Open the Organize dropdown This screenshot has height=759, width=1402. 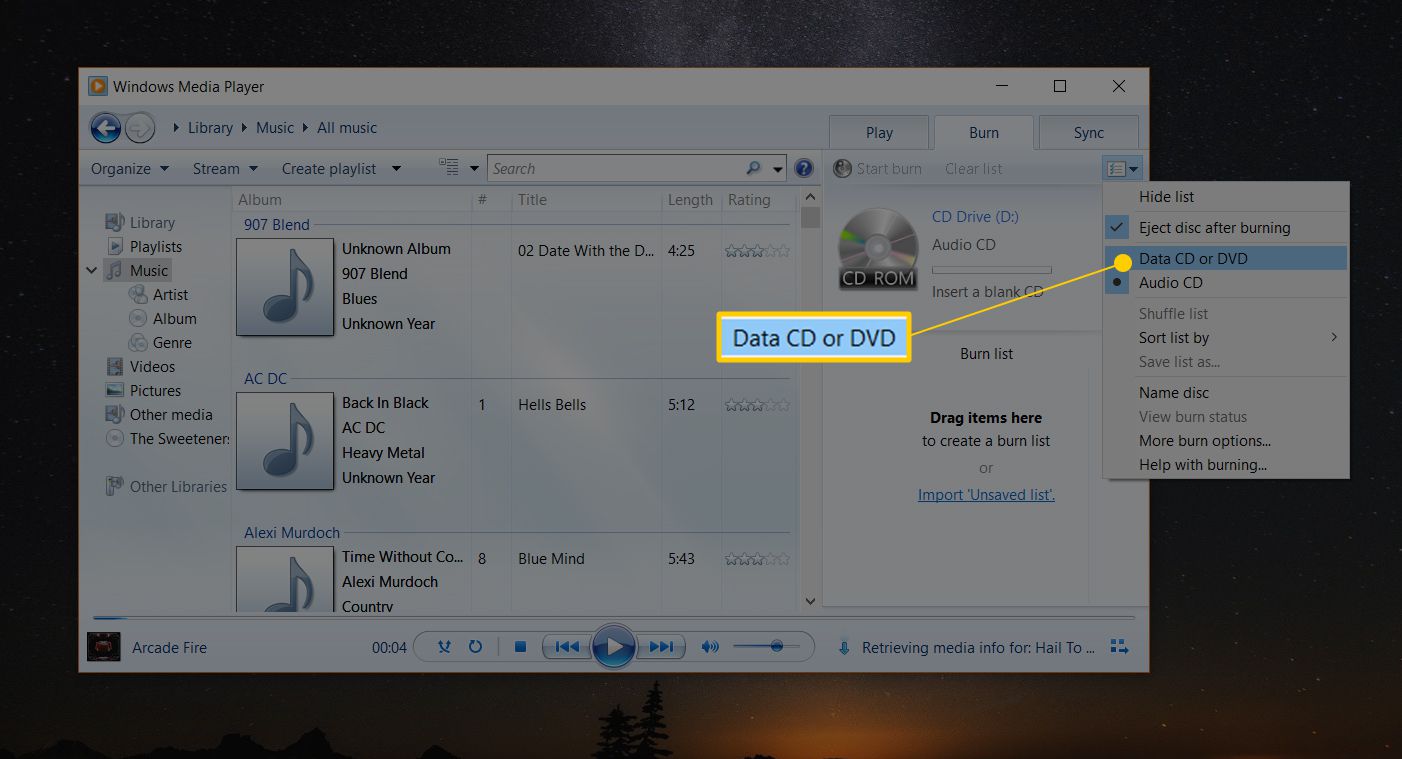click(130, 168)
